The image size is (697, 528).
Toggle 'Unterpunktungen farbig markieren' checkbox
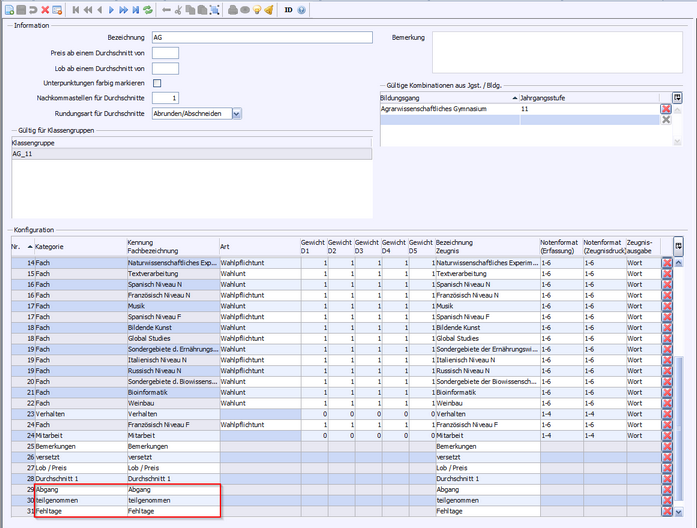(x=157, y=82)
